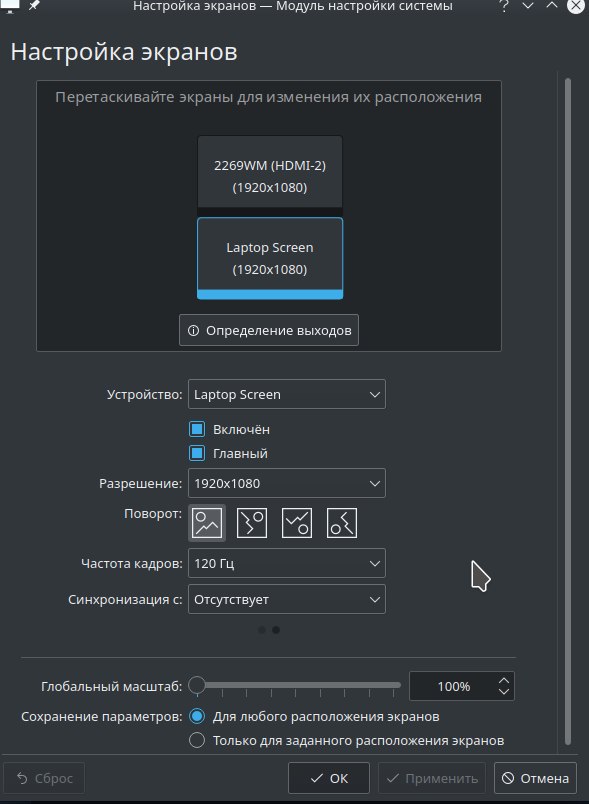Open the Разрешение 1920x1080 dropdown
The image size is (589, 804).
[x=287, y=483]
